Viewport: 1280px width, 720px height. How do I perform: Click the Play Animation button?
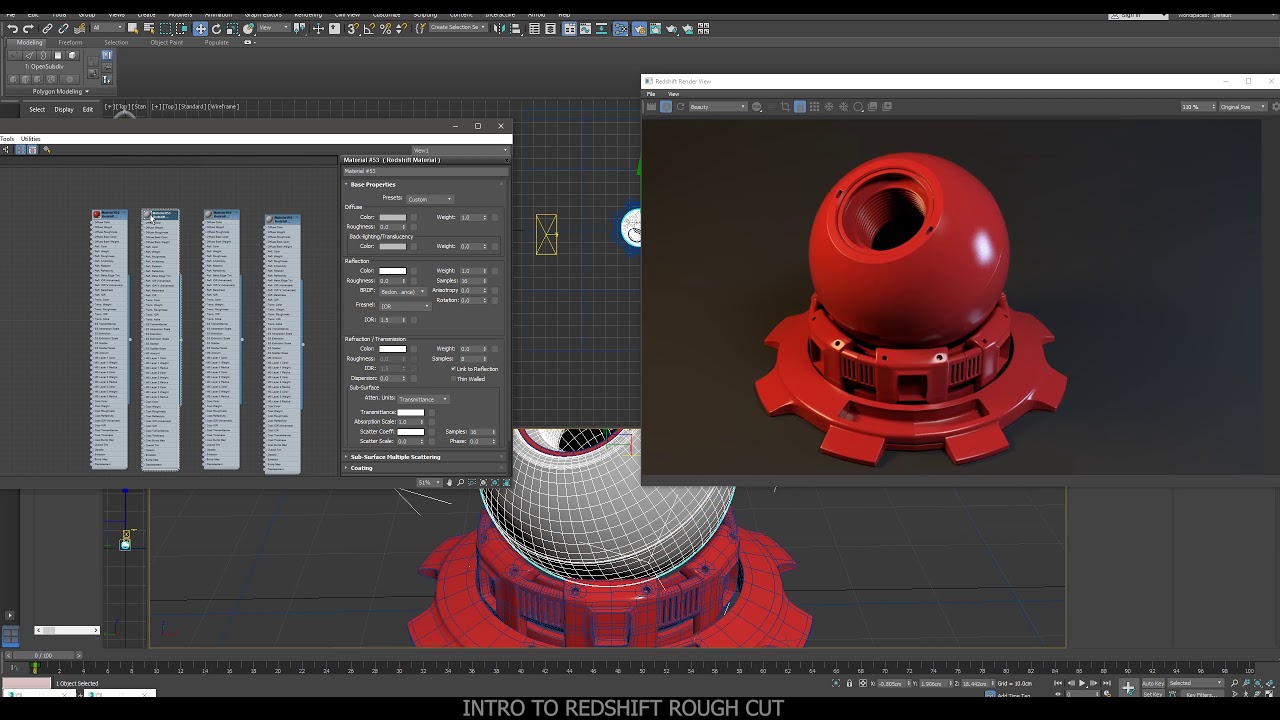coord(1082,683)
